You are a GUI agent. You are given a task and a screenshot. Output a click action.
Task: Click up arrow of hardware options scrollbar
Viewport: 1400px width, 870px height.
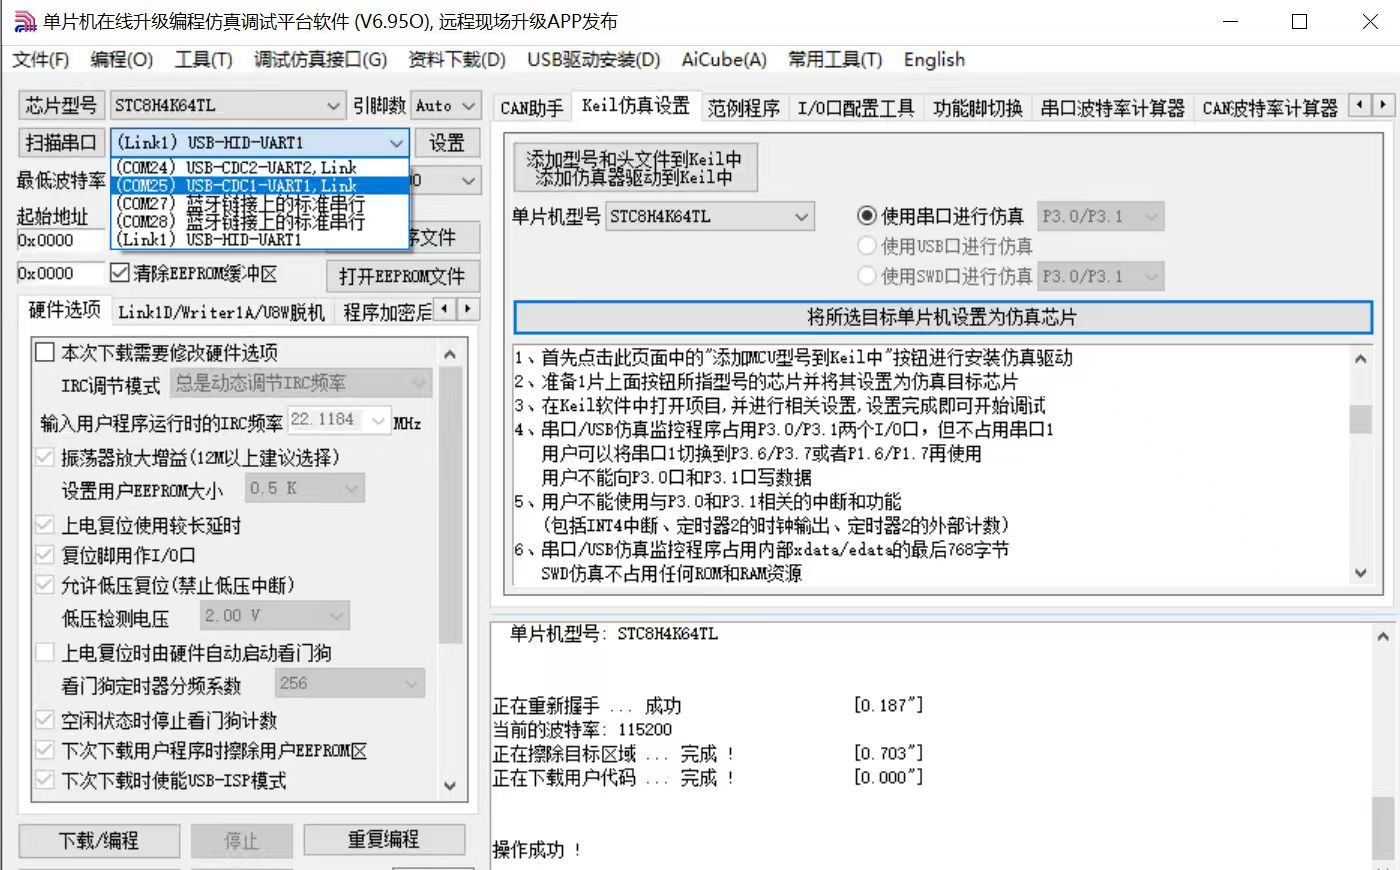pos(450,354)
